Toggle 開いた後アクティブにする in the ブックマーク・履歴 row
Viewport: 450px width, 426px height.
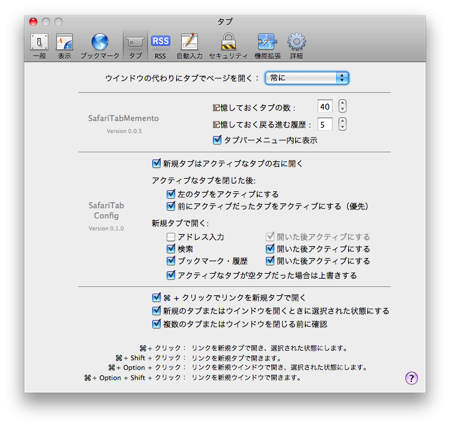point(270,261)
